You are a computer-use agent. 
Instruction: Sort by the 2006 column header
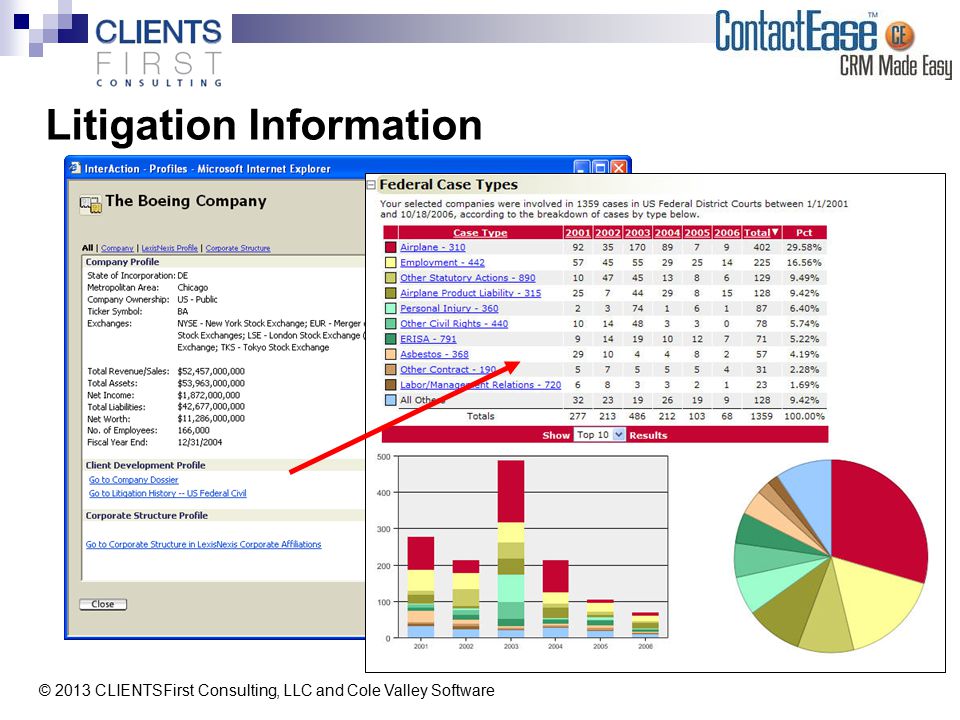[x=727, y=233]
